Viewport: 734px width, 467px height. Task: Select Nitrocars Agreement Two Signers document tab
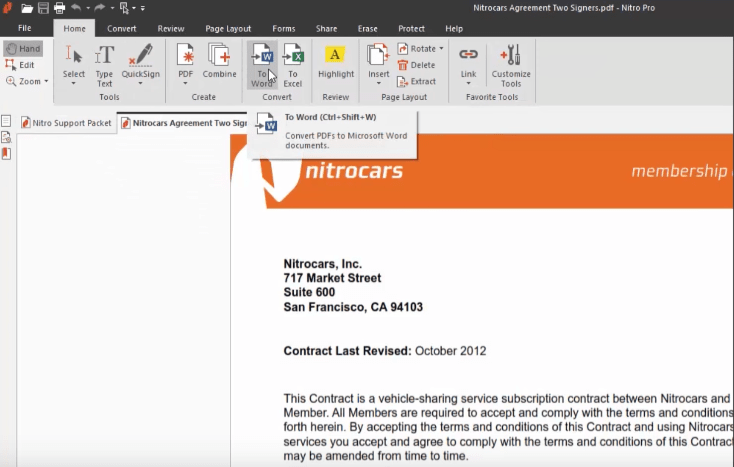[x=183, y=123]
